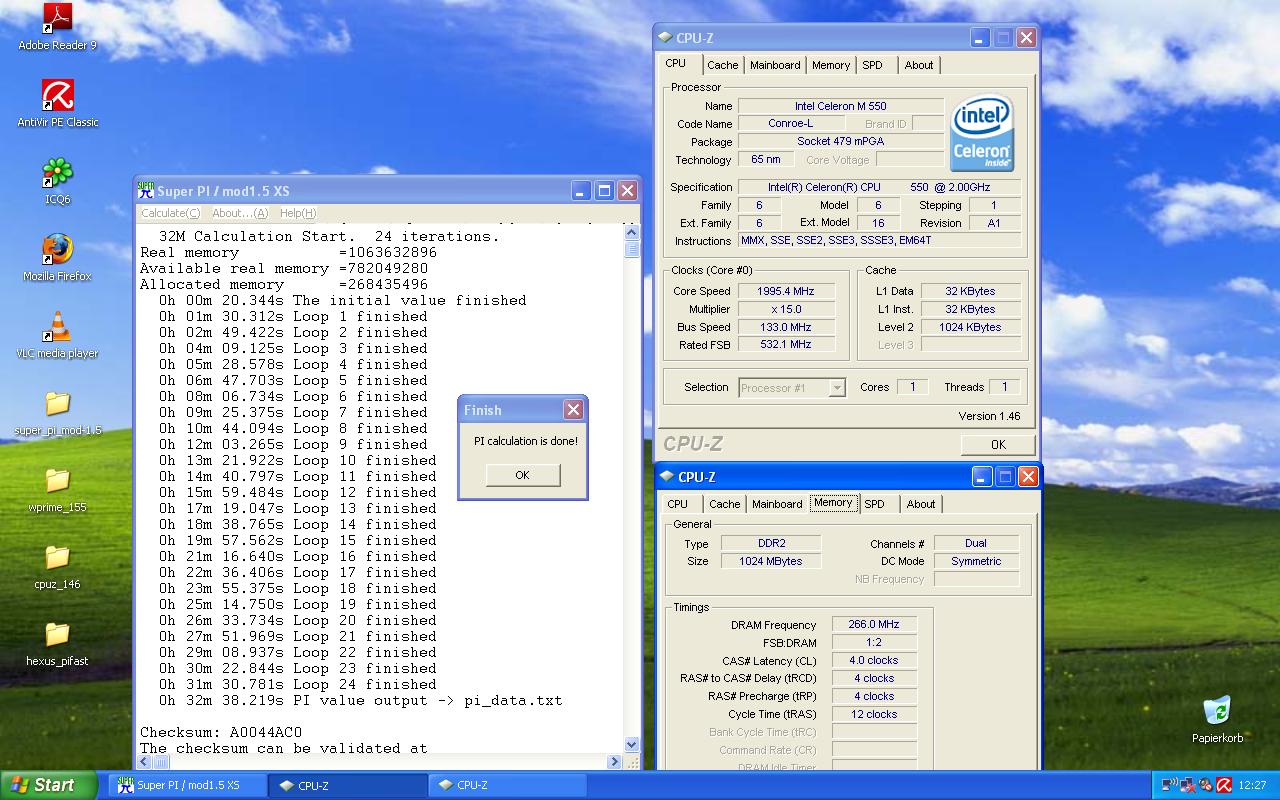This screenshot has height=800, width=1280.
Task: Open the Windows Start menu
Action: [x=49, y=785]
